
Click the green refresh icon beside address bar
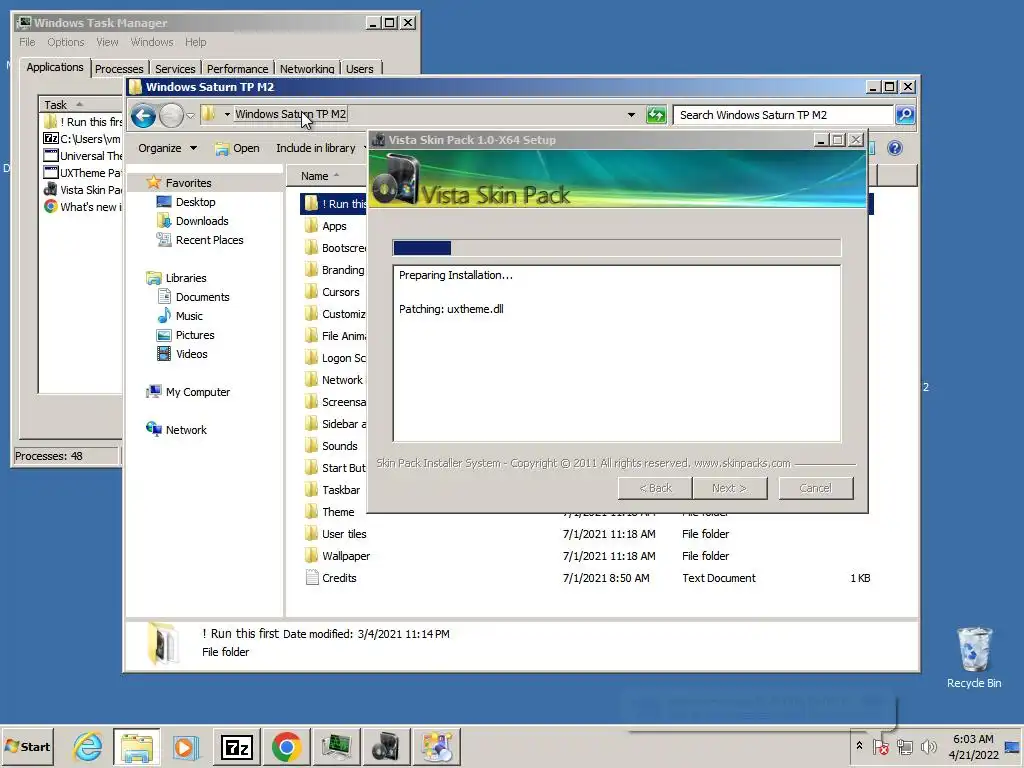coord(656,115)
